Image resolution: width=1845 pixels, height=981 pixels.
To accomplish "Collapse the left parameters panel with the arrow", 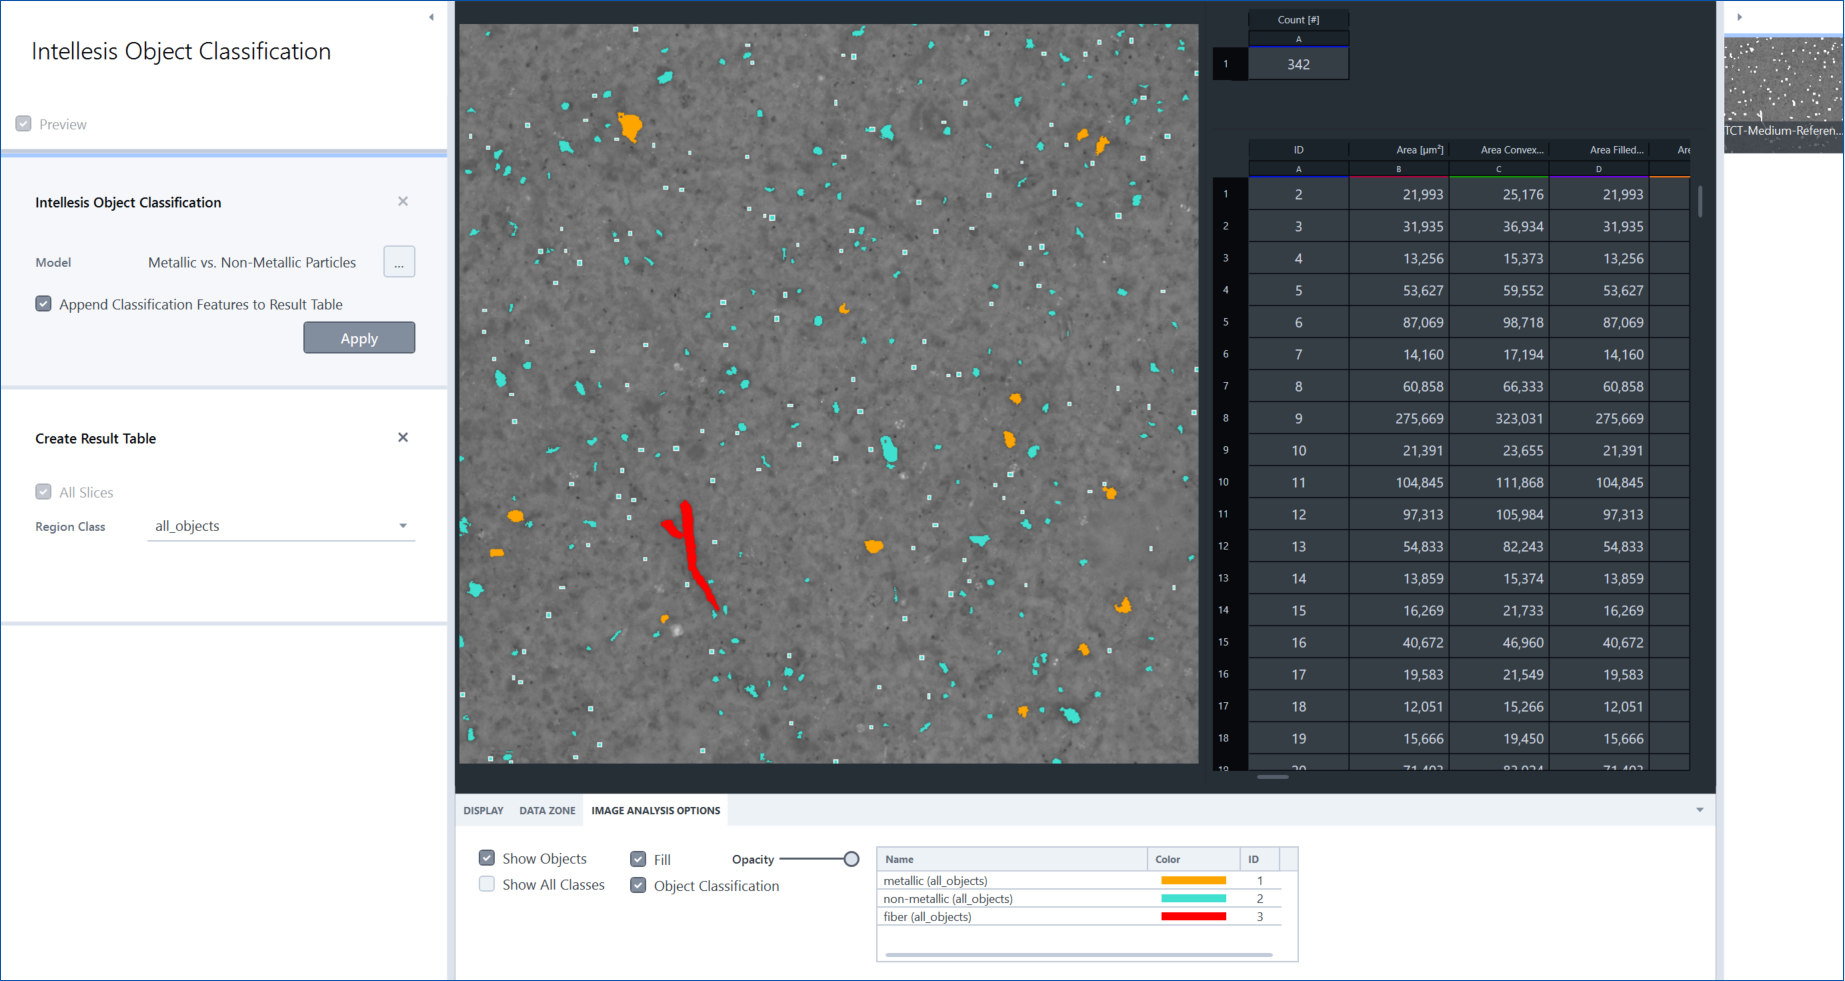I will pyautogui.click(x=431, y=16).
